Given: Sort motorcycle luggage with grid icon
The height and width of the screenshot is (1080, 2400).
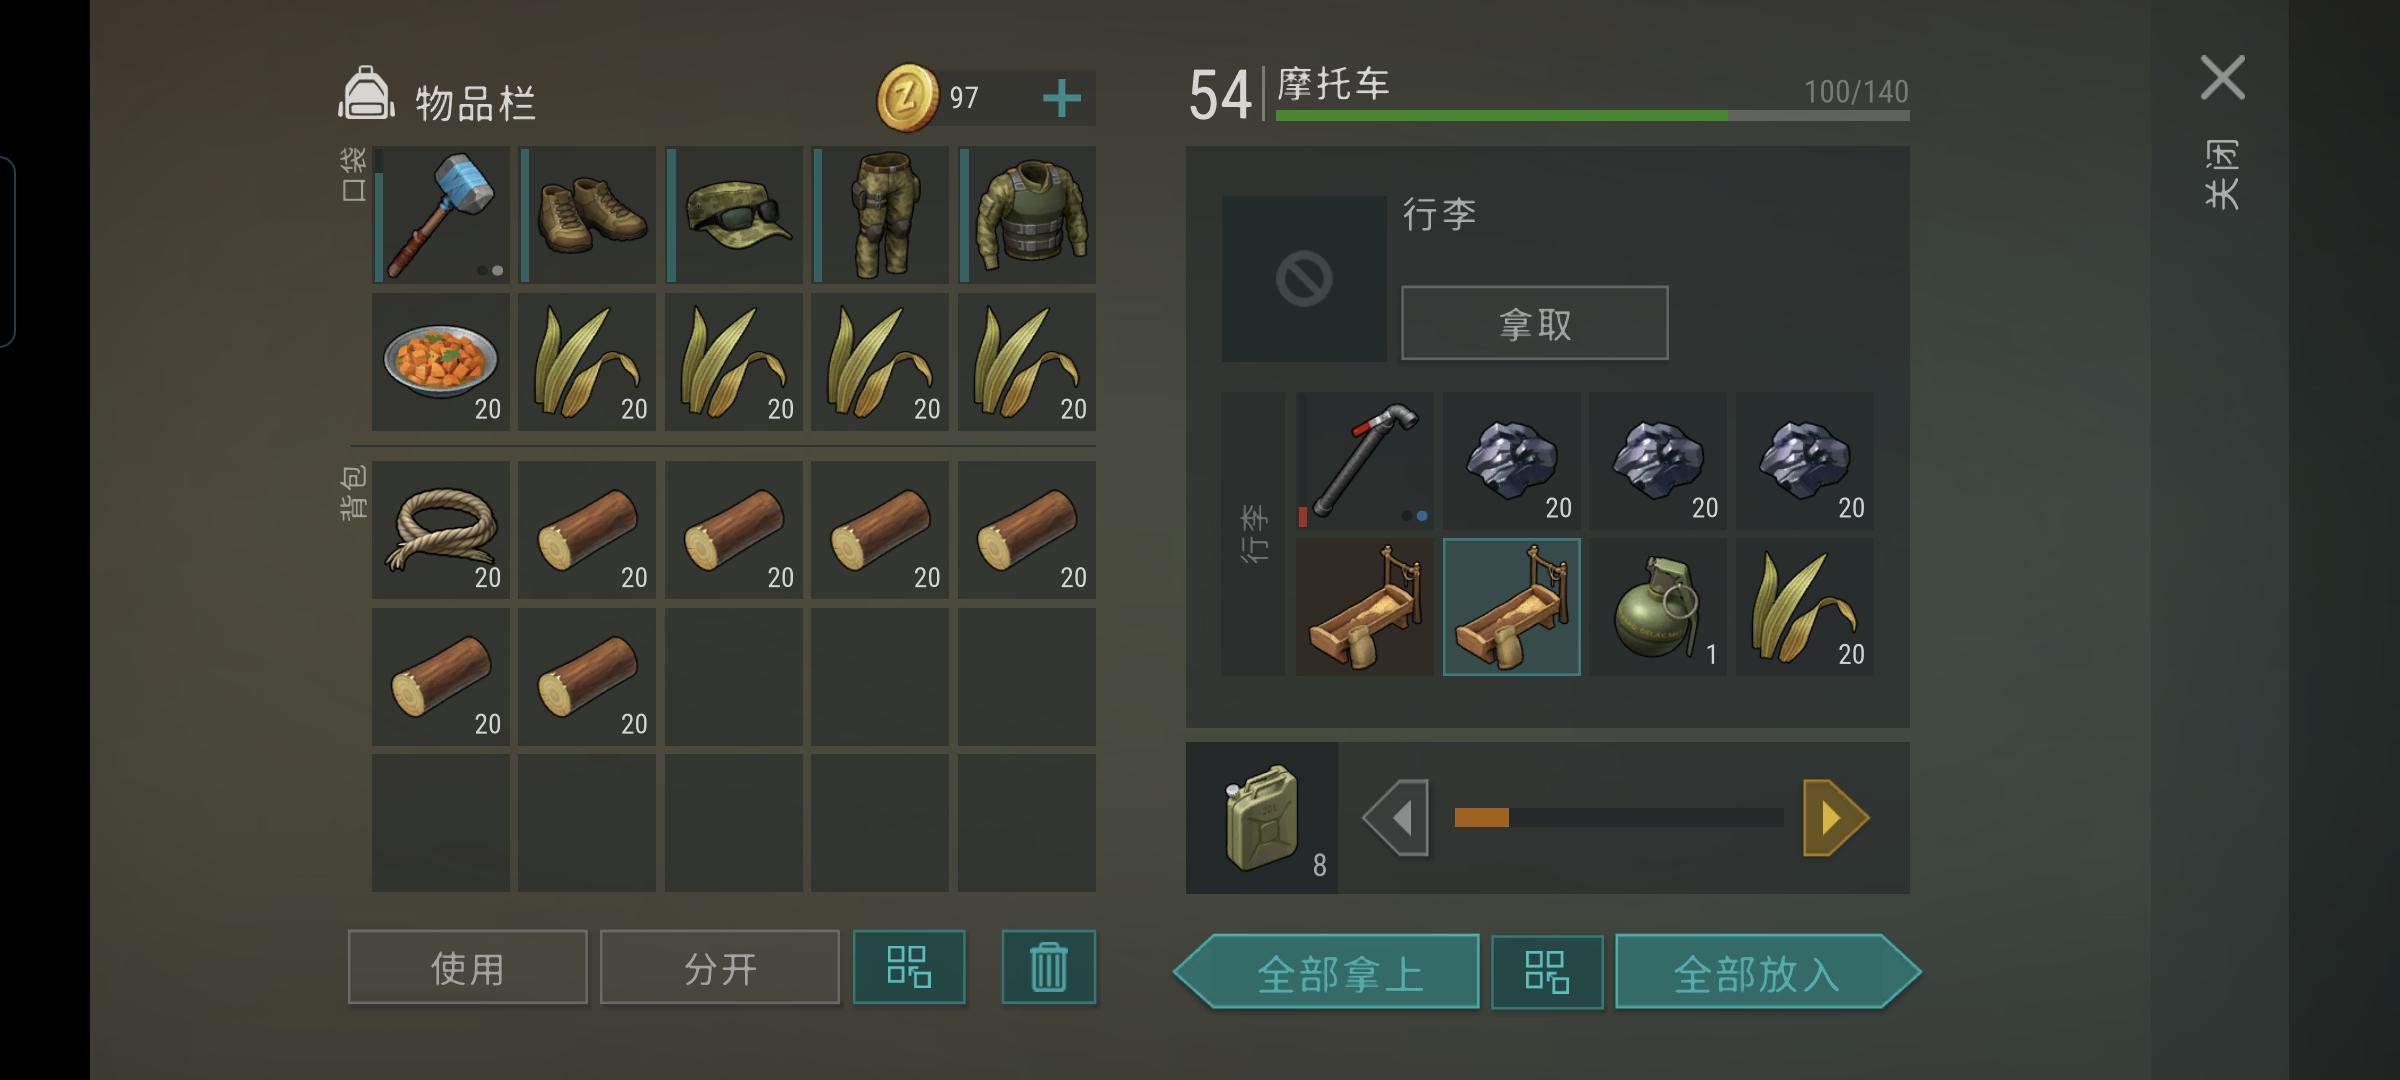Looking at the screenshot, I should (1547, 972).
